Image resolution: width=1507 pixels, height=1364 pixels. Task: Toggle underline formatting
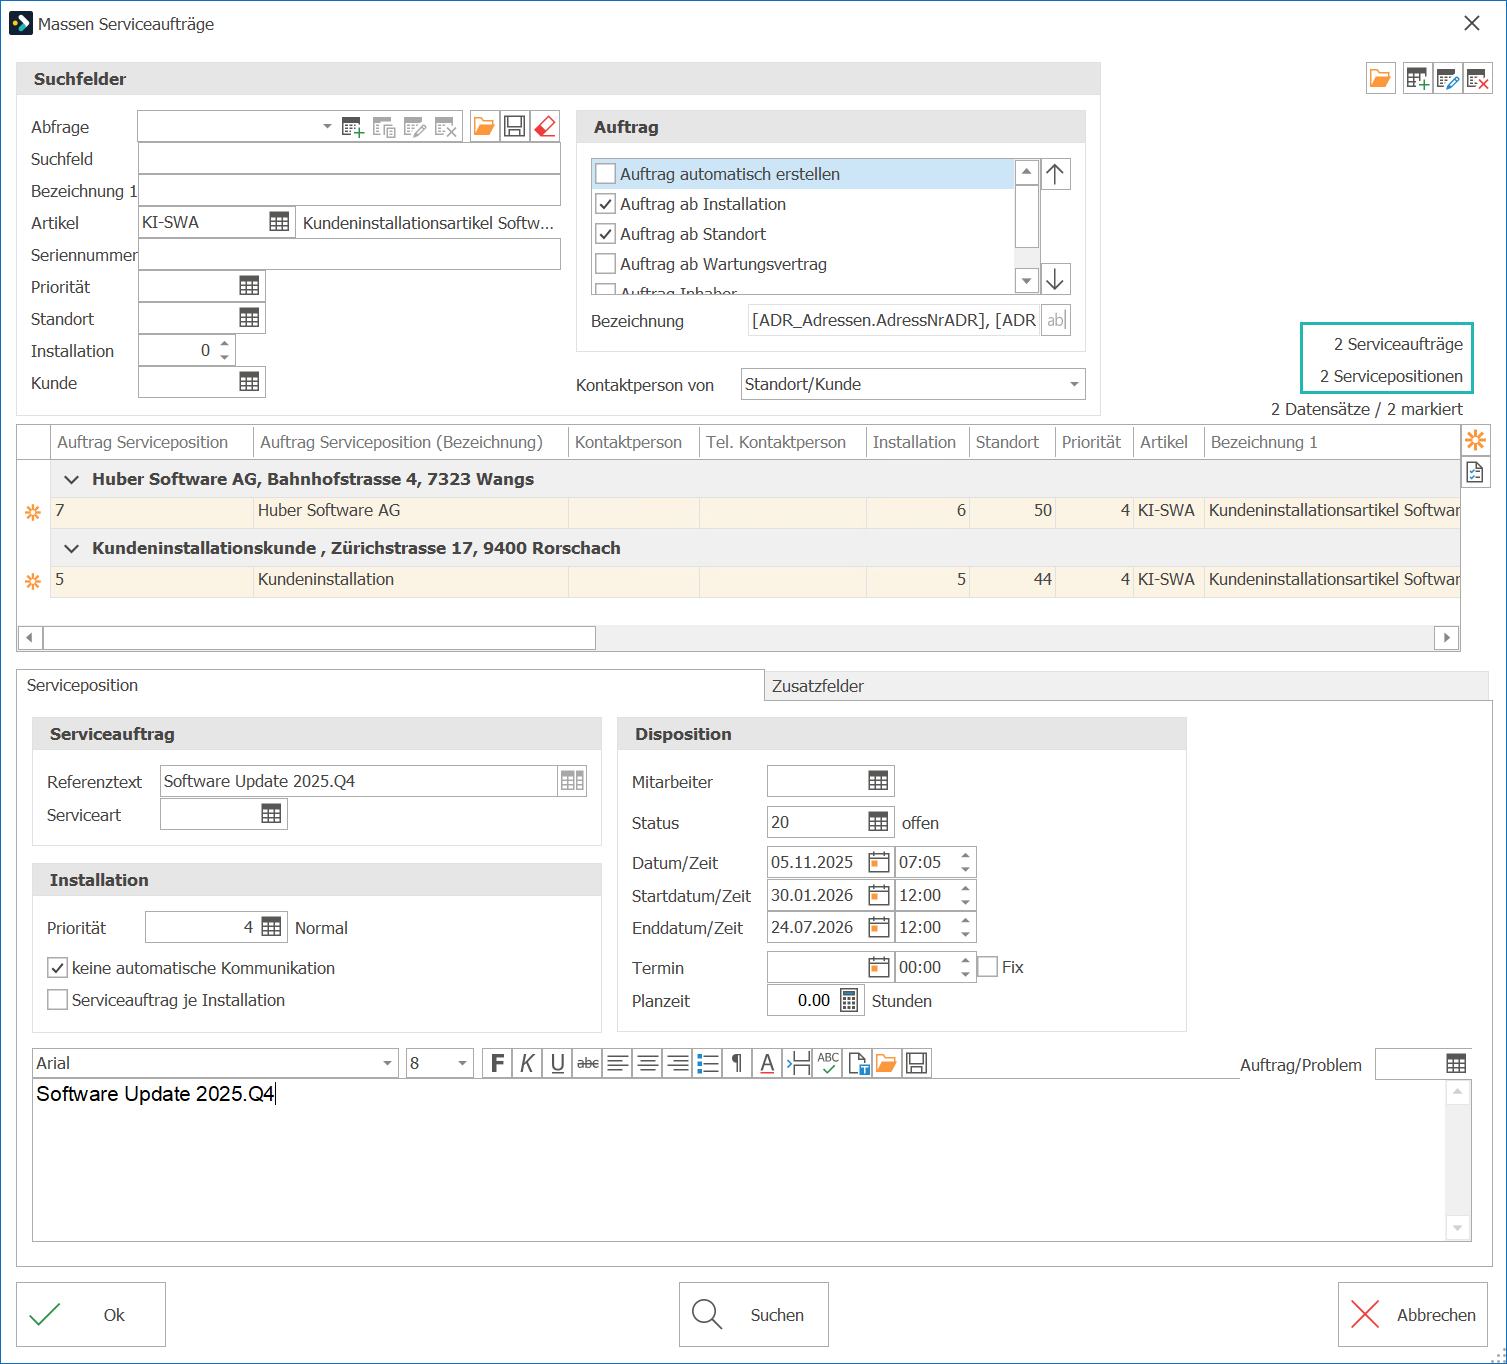[558, 1063]
